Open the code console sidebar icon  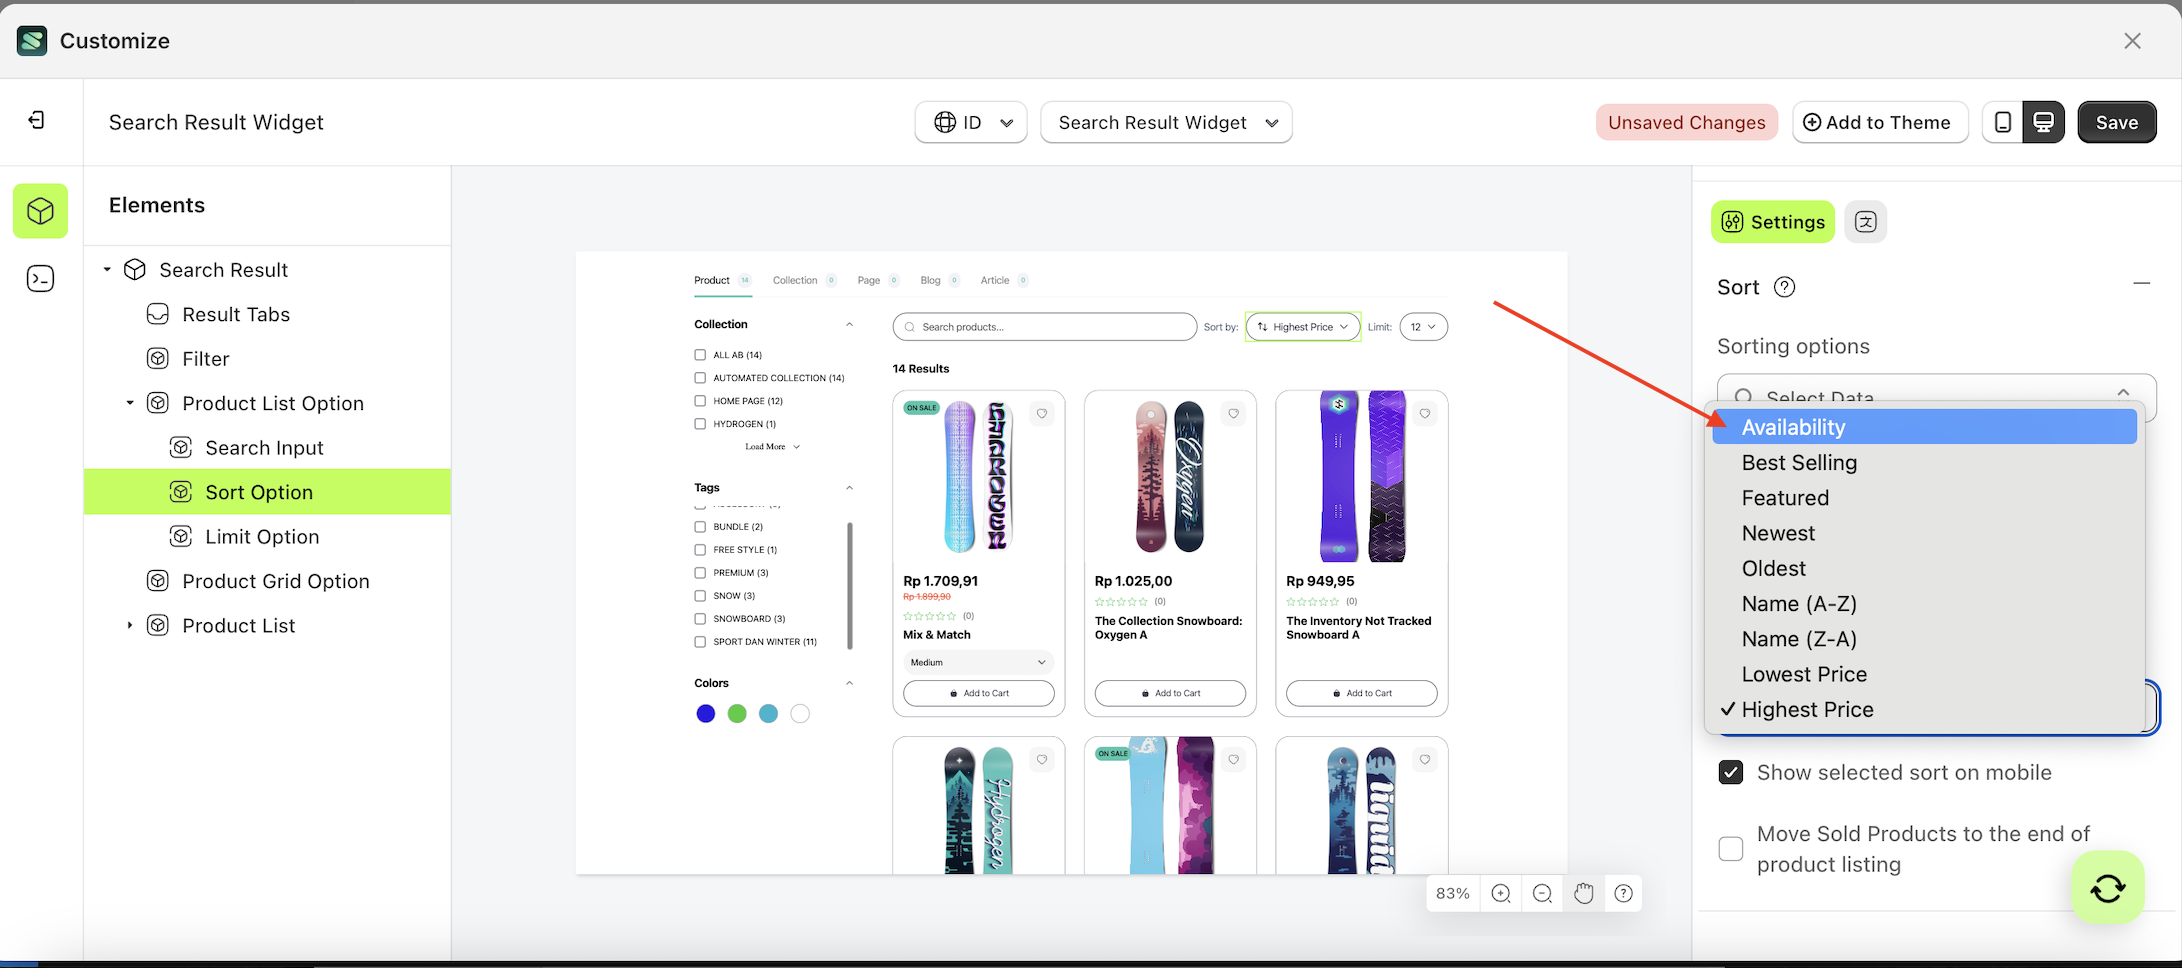pos(40,278)
